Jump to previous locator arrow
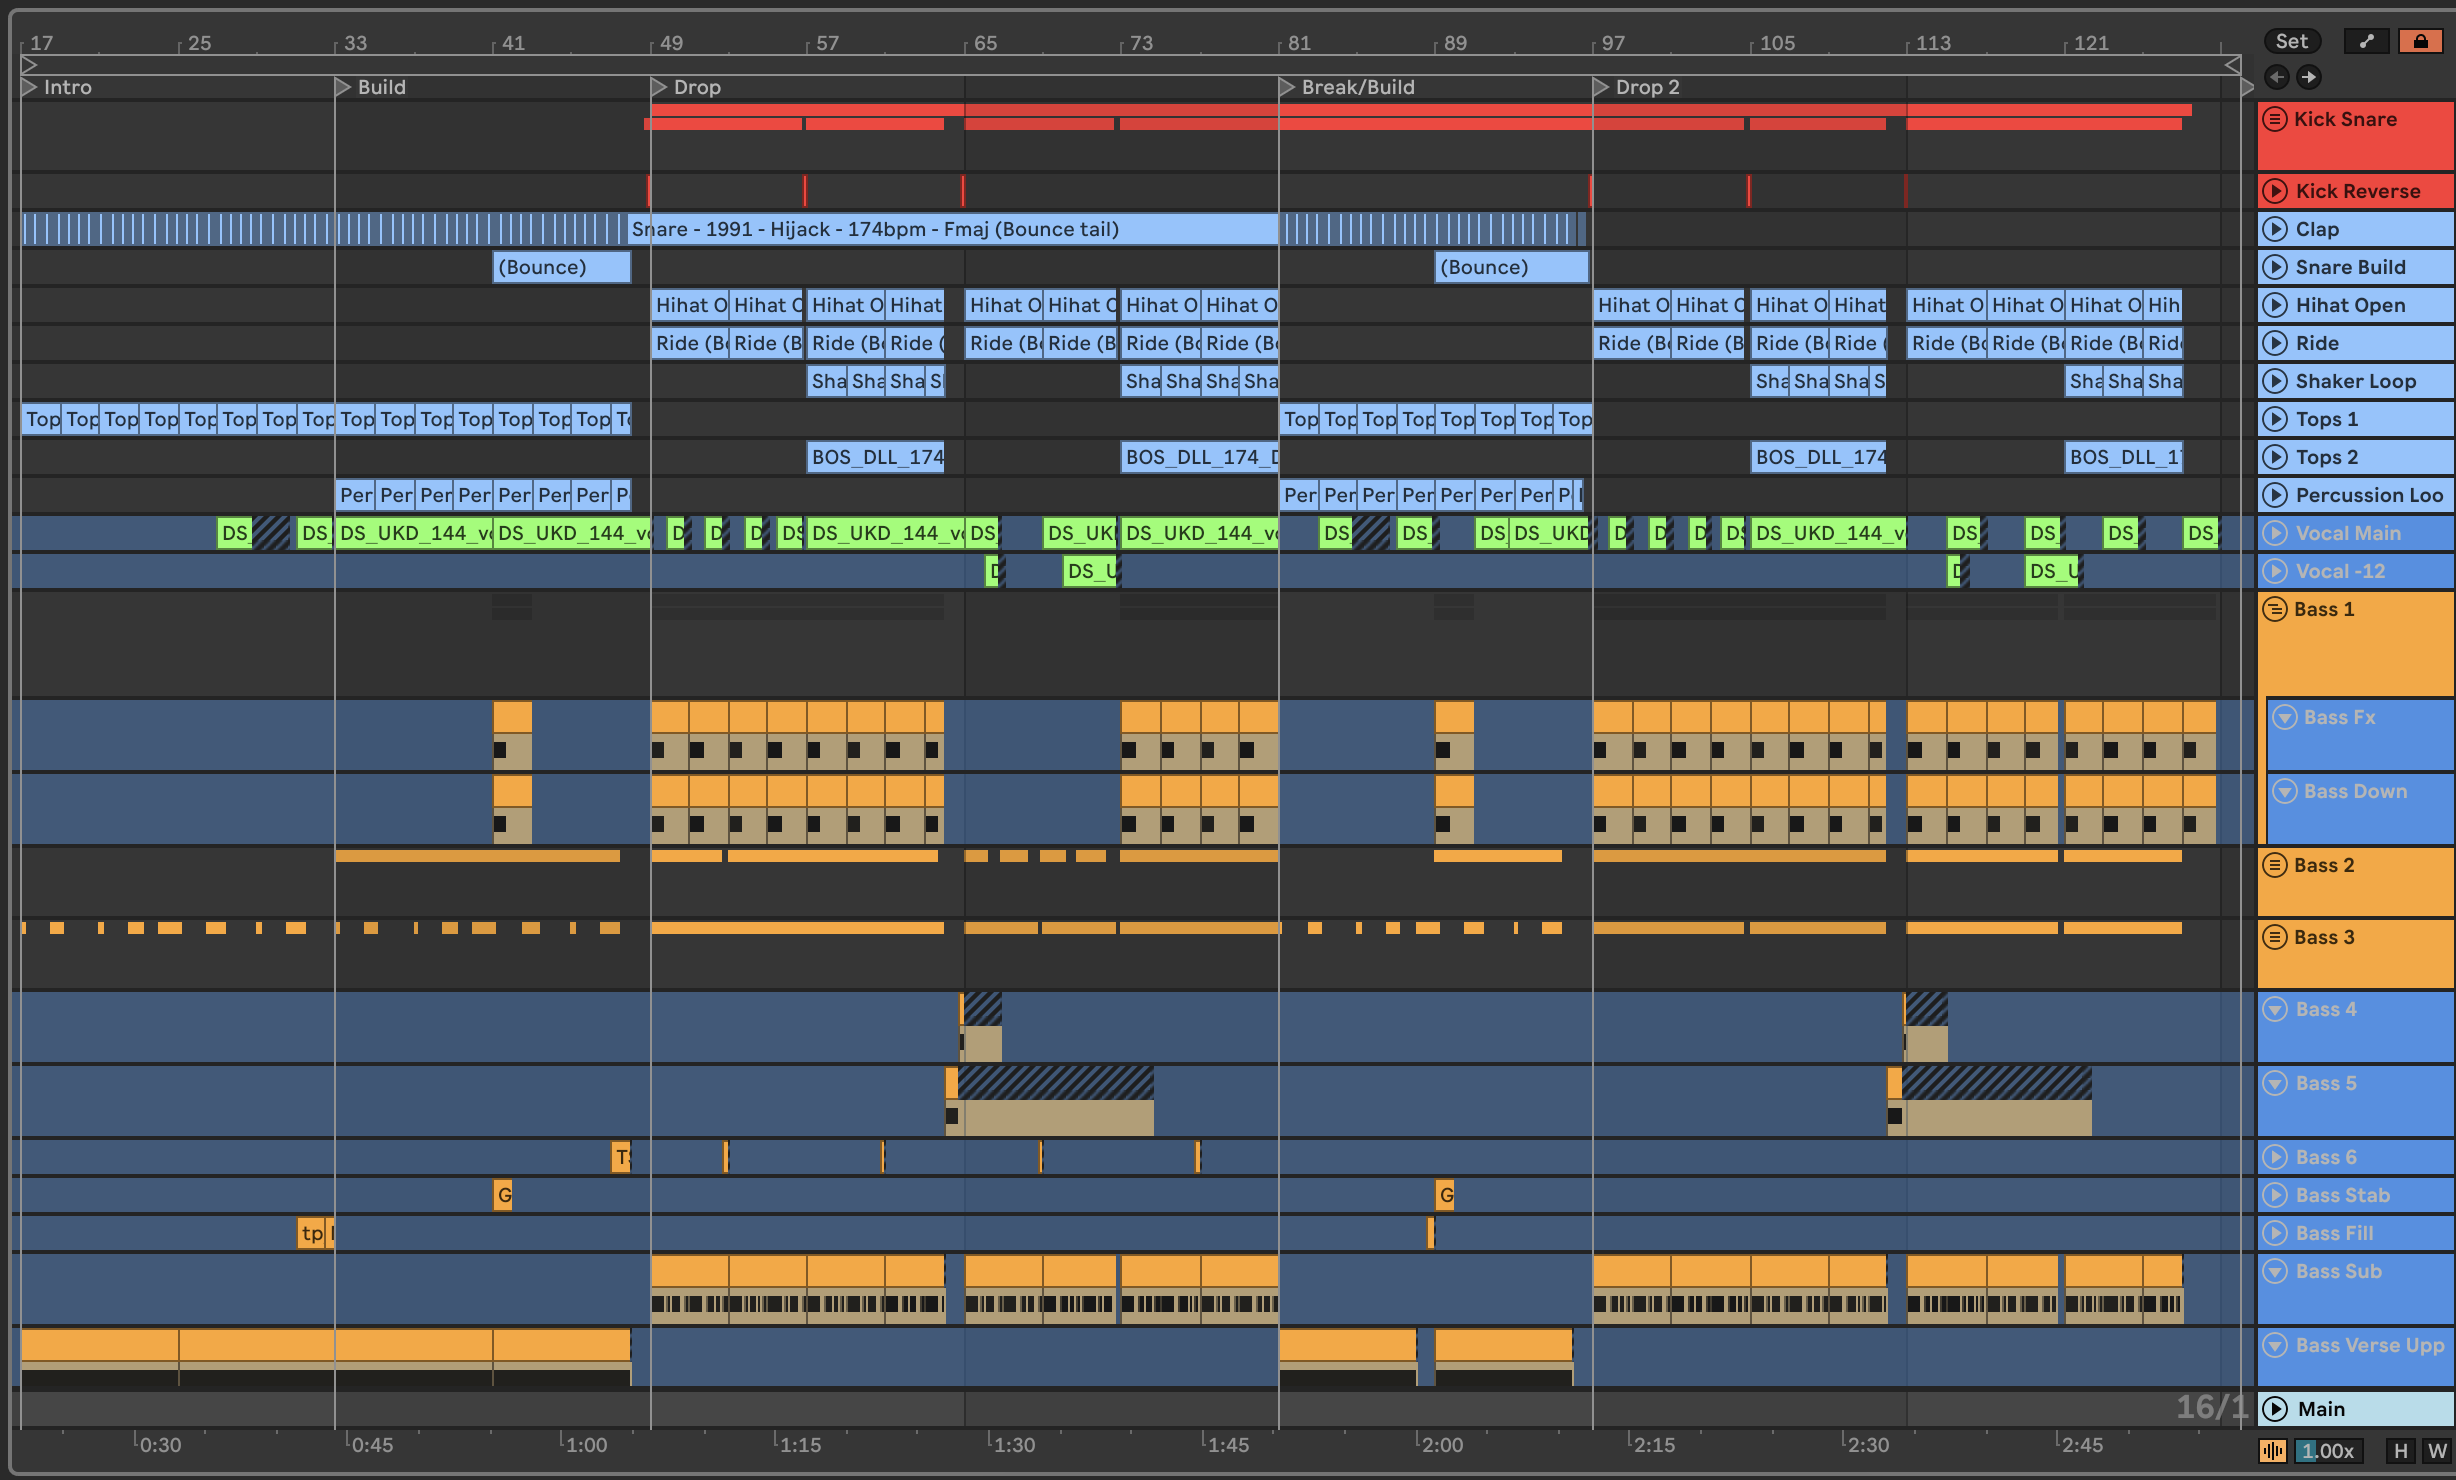Screen dimensions: 2456x1480 (x=2277, y=77)
